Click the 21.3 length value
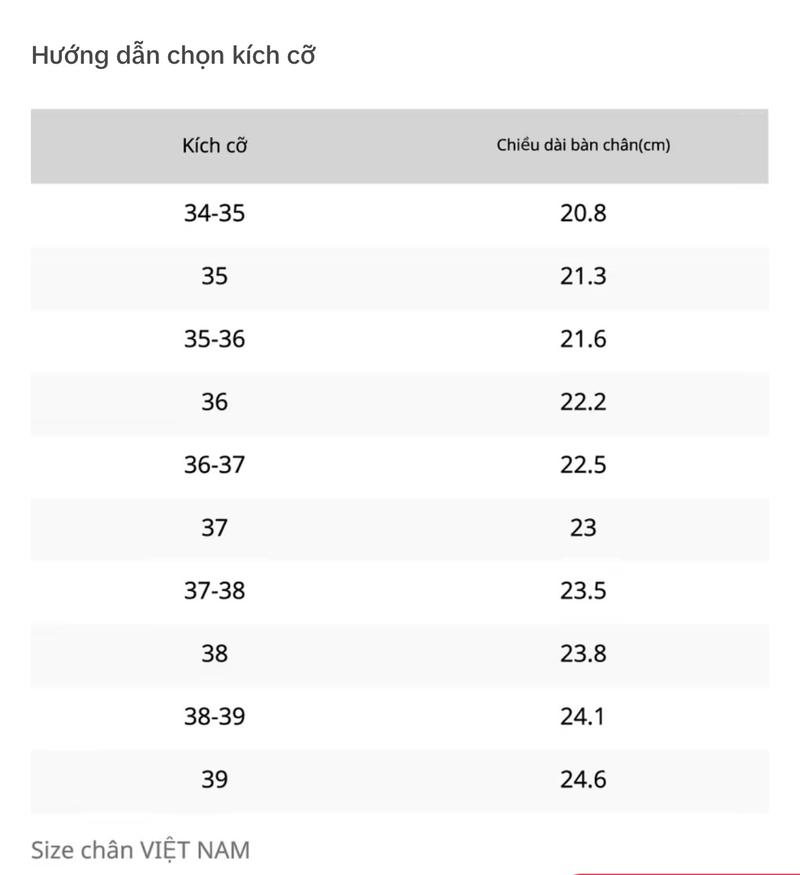Viewport: 800px width, 875px height. (x=583, y=276)
